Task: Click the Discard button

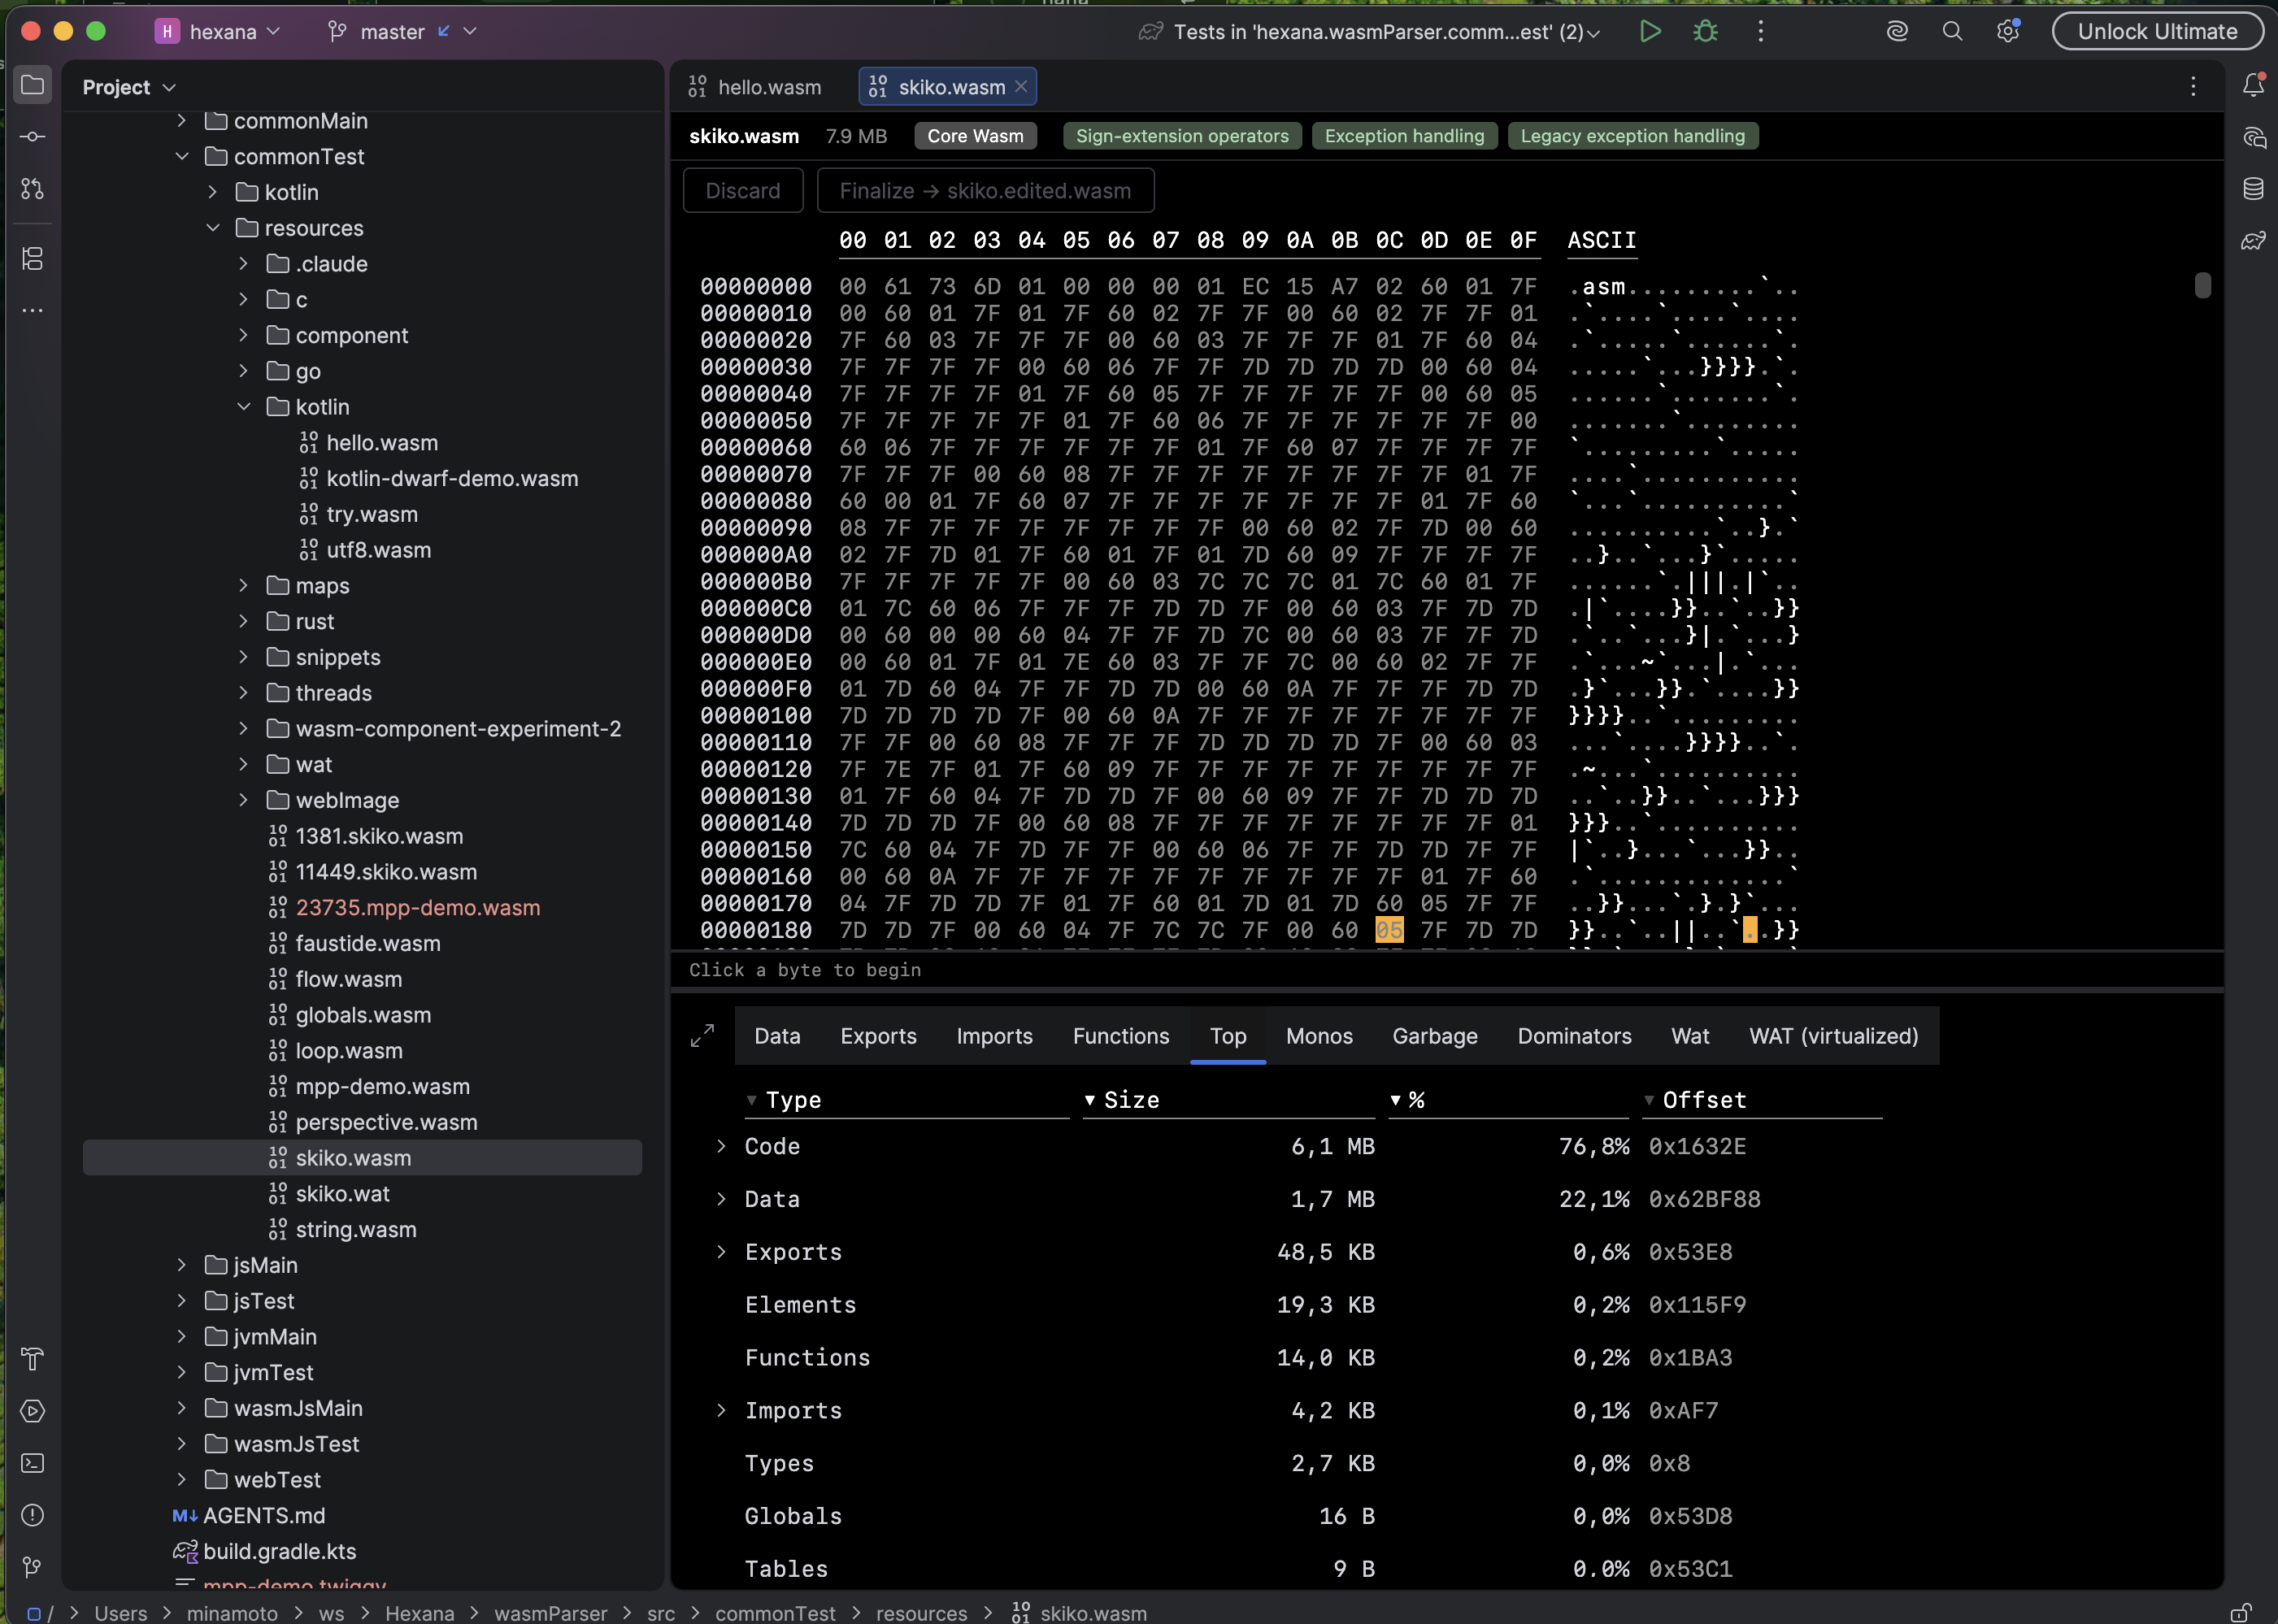Action: (743, 190)
